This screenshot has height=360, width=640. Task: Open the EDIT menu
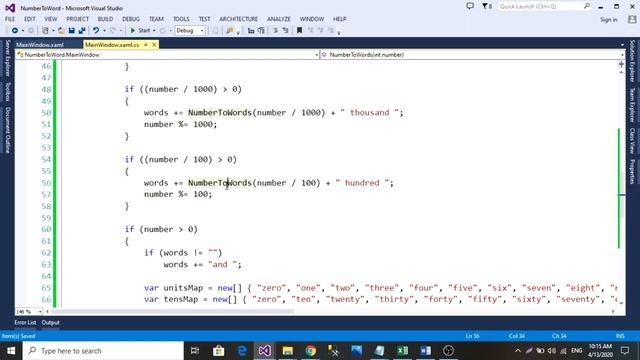pyautogui.click(x=30, y=19)
